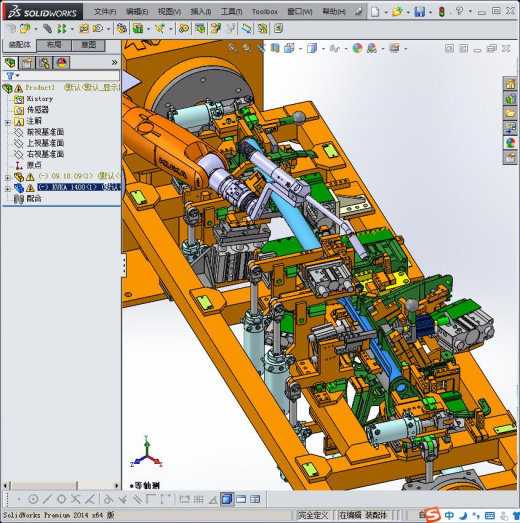Click the Edit Appearance color ball icon
The height and width of the screenshot is (523, 520).
tap(357, 48)
